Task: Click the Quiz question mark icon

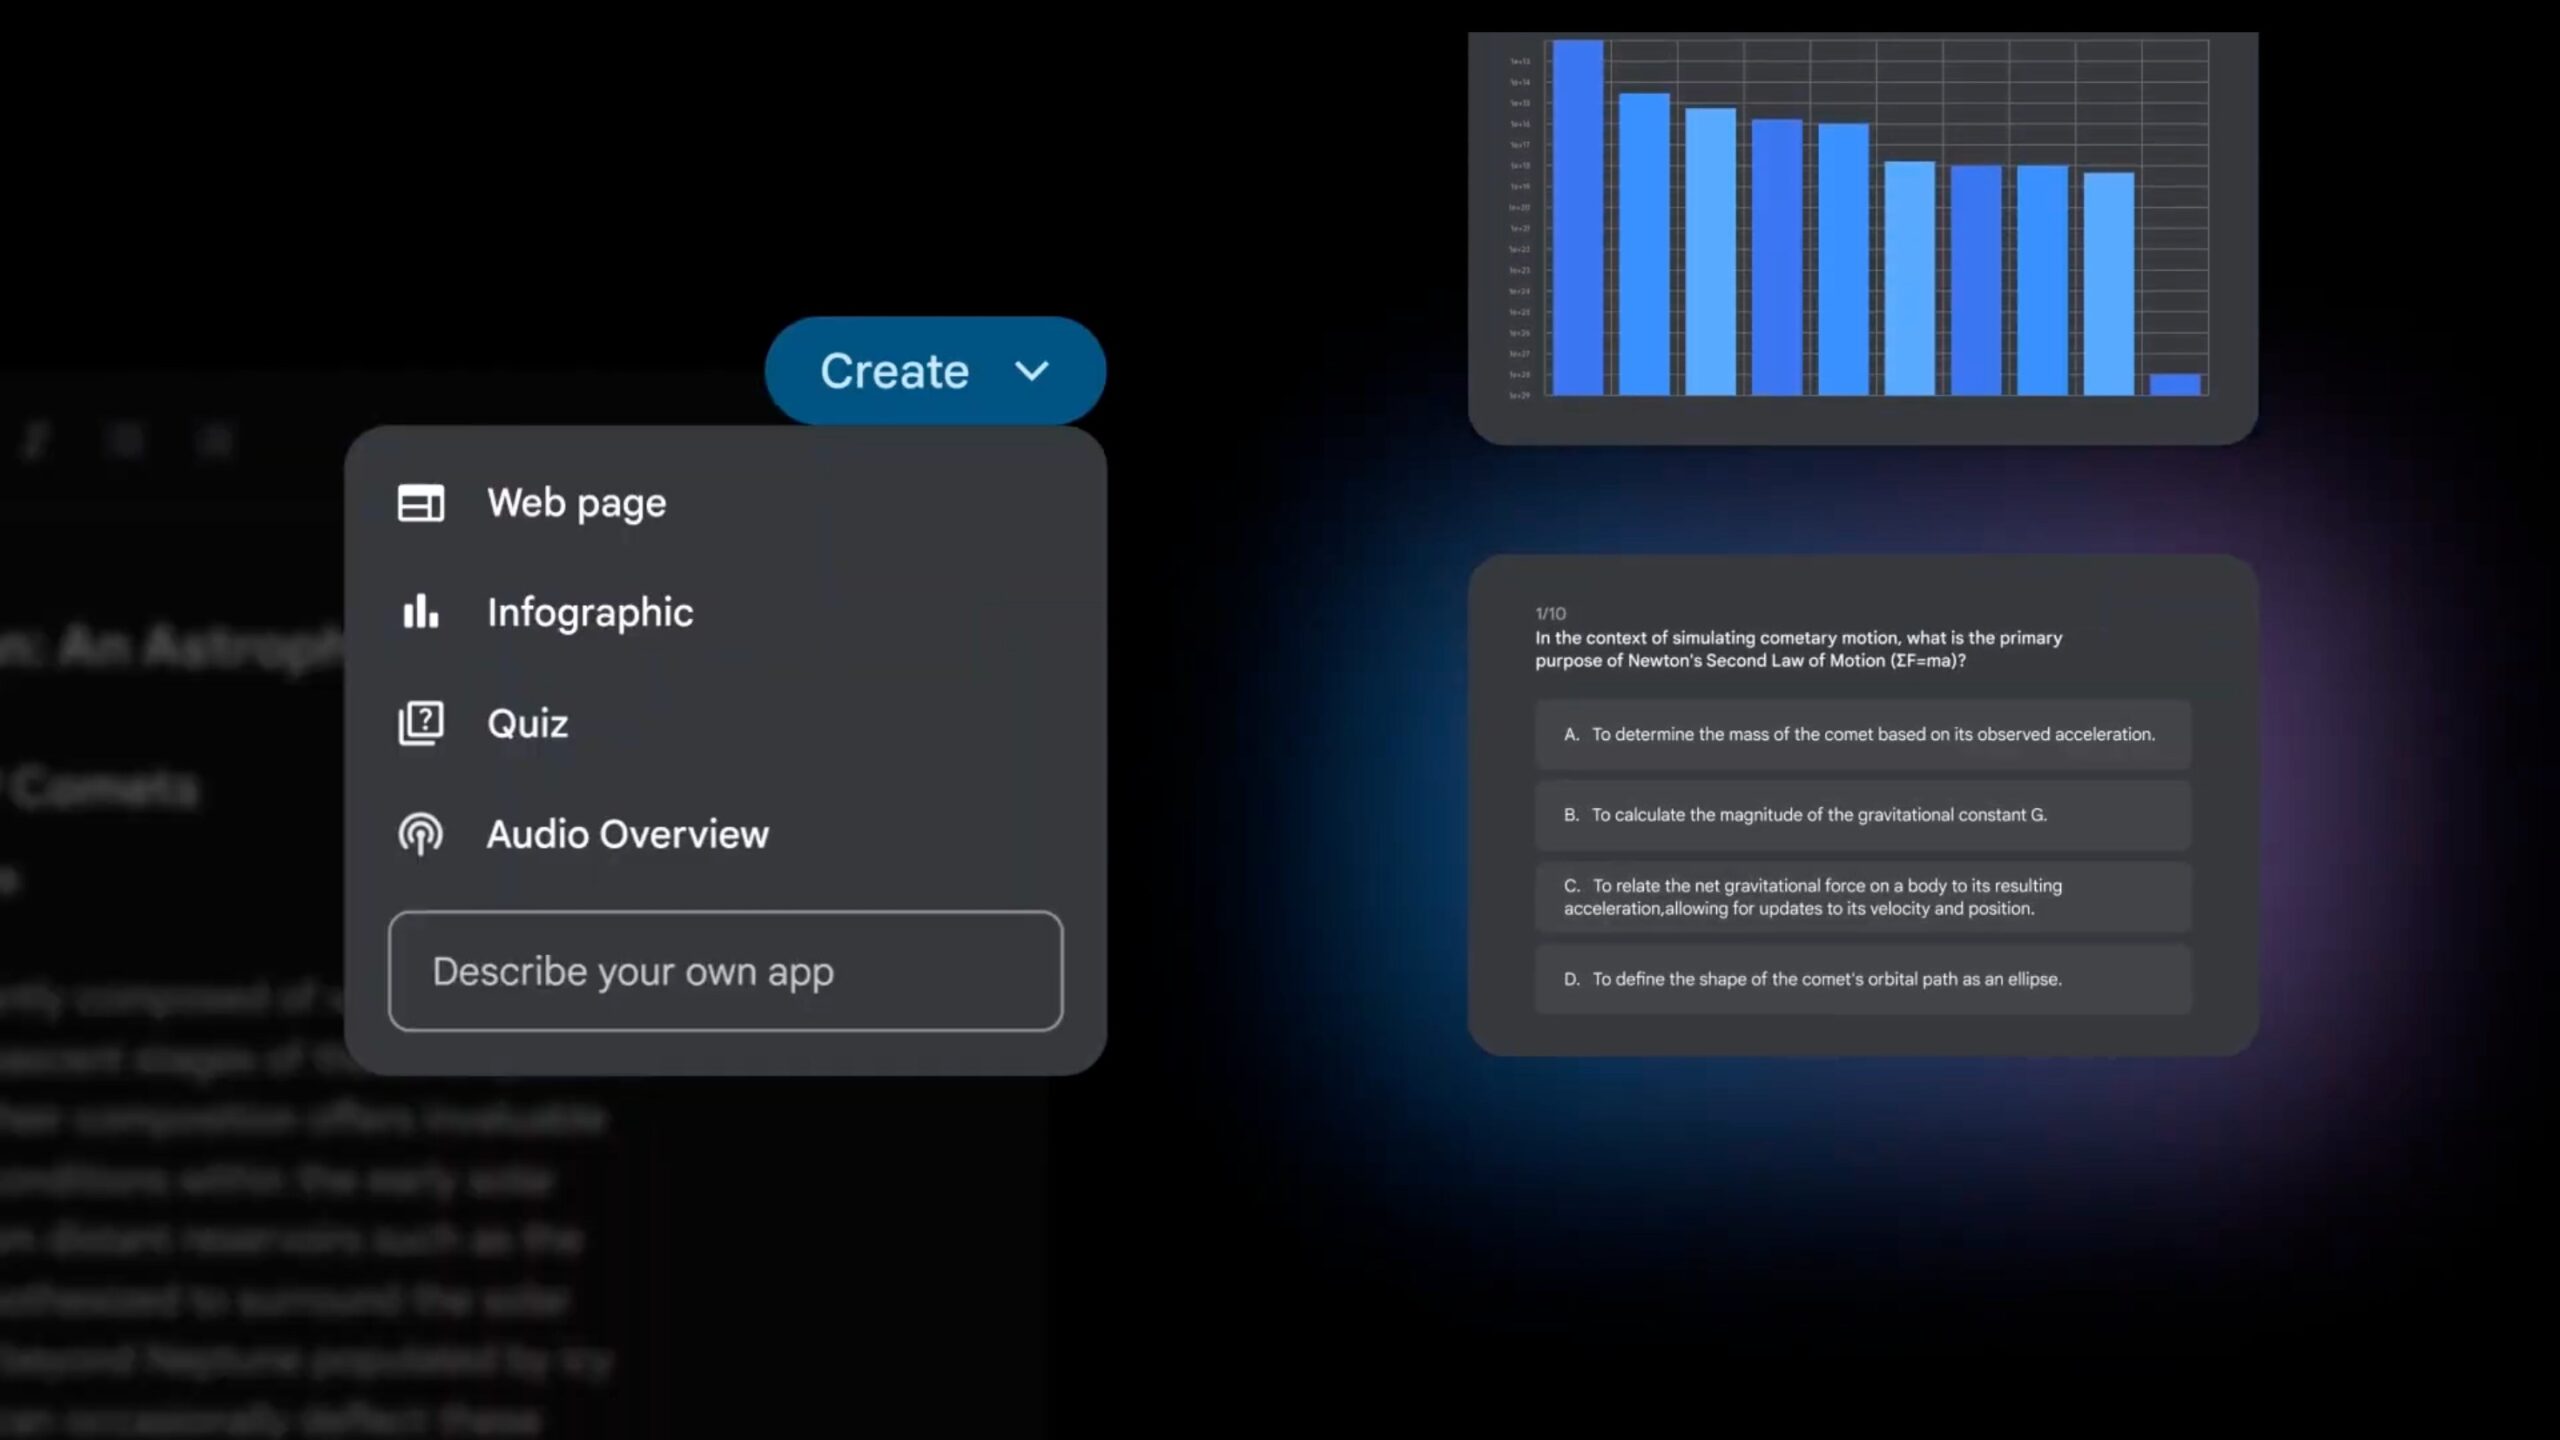Action: pos(421,723)
